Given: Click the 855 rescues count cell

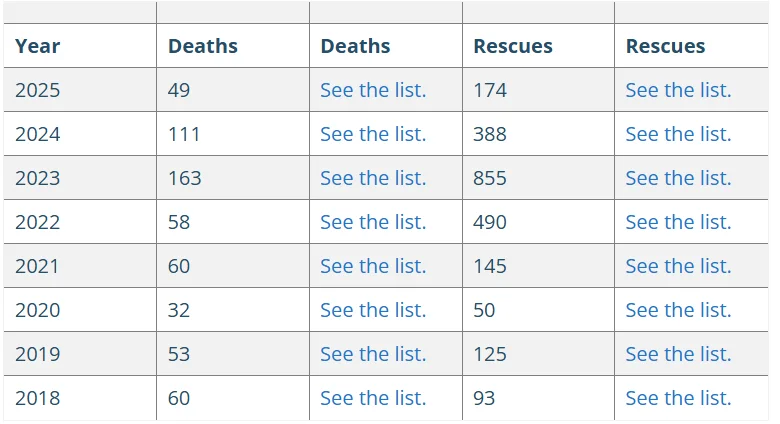Looking at the screenshot, I should [490, 178].
